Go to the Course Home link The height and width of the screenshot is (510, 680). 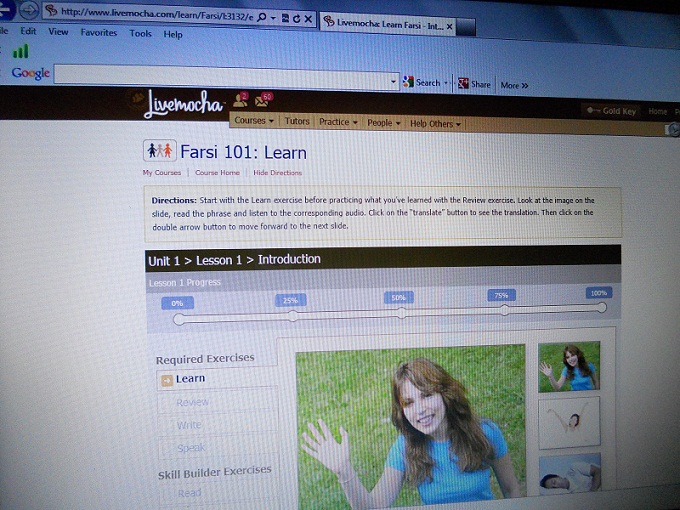tap(217, 173)
